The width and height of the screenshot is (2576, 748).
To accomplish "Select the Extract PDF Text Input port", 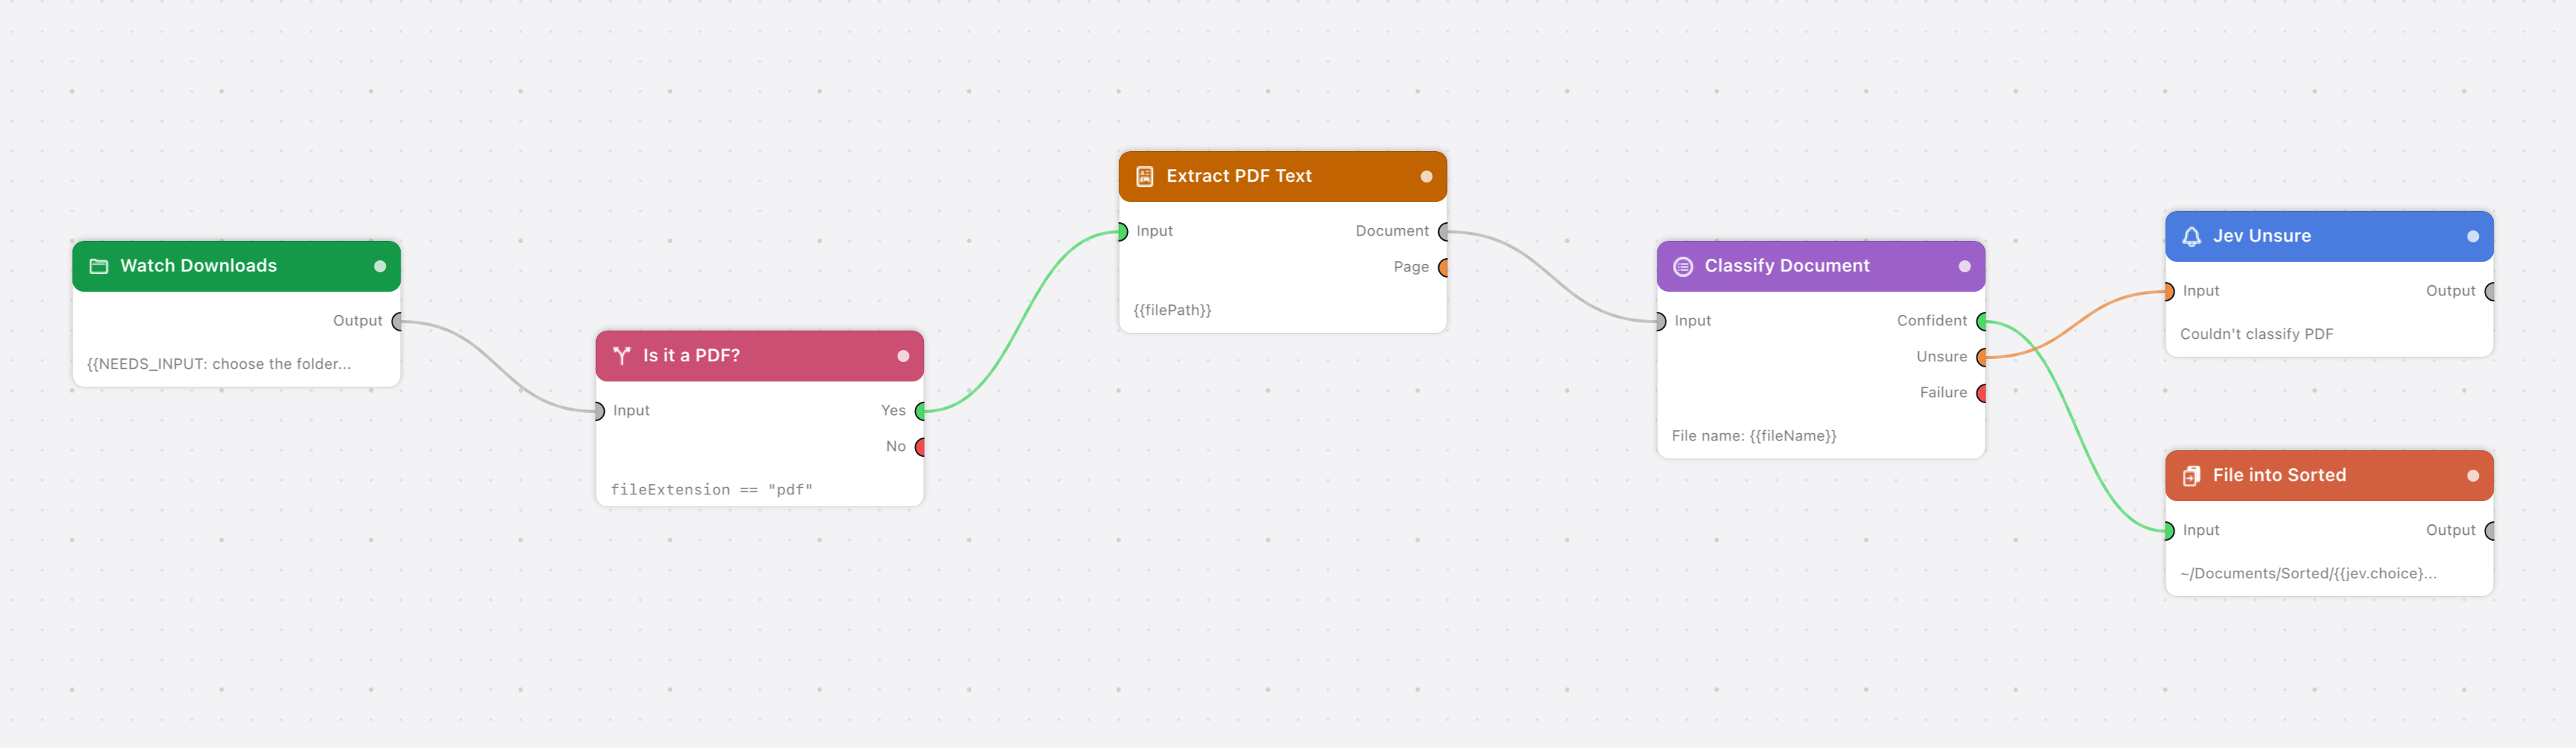I will click(x=1122, y=231).
